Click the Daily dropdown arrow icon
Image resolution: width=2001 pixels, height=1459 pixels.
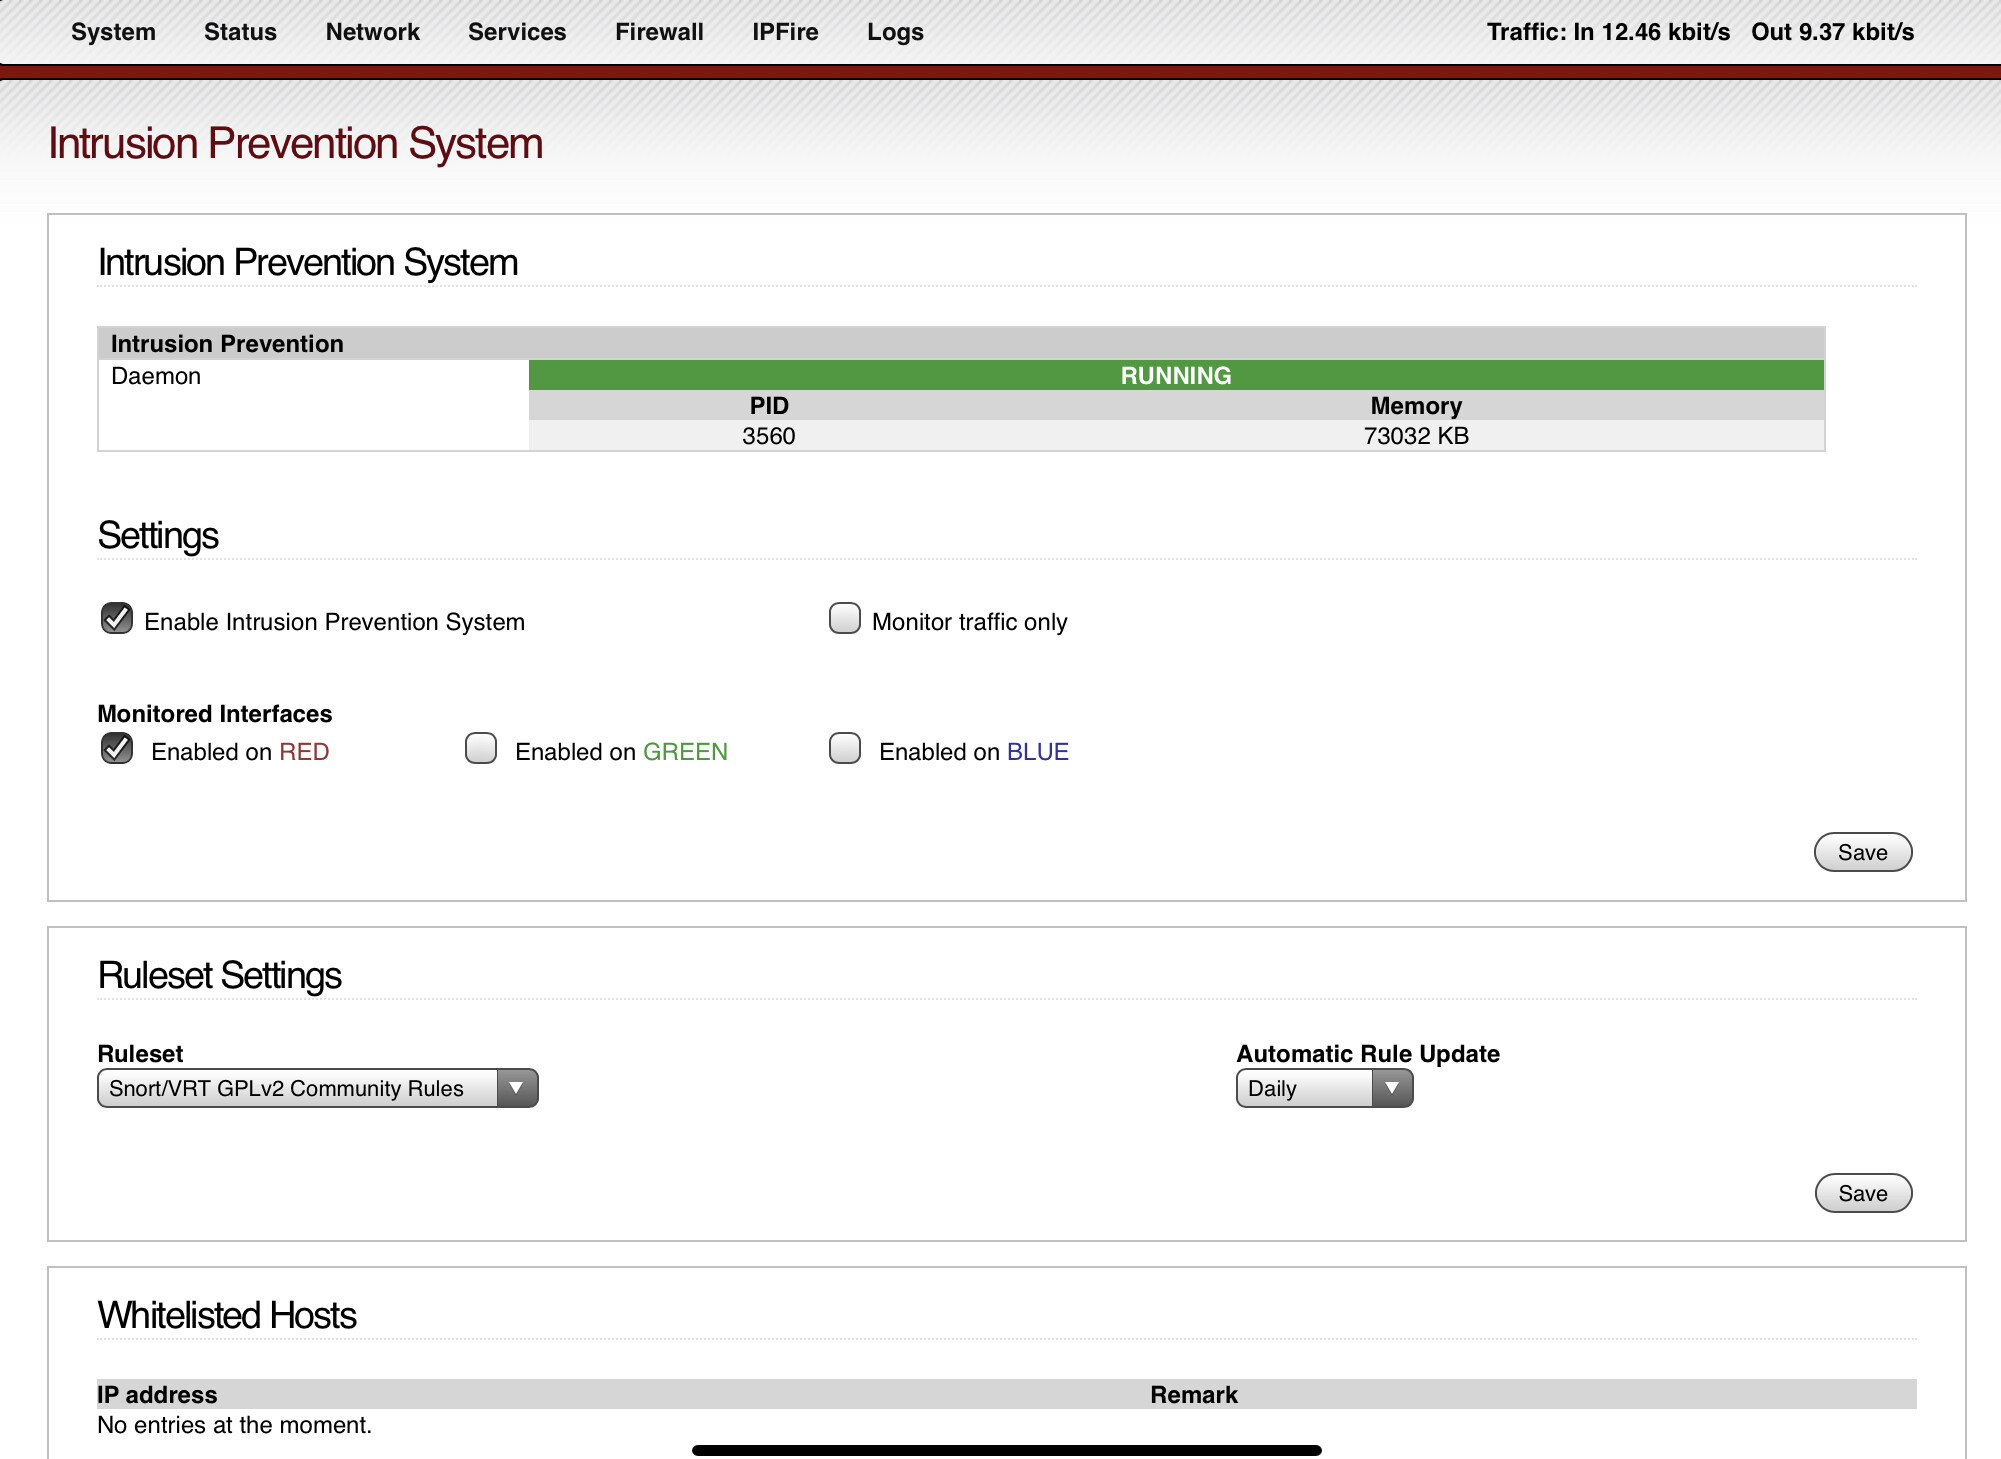1392,1088
